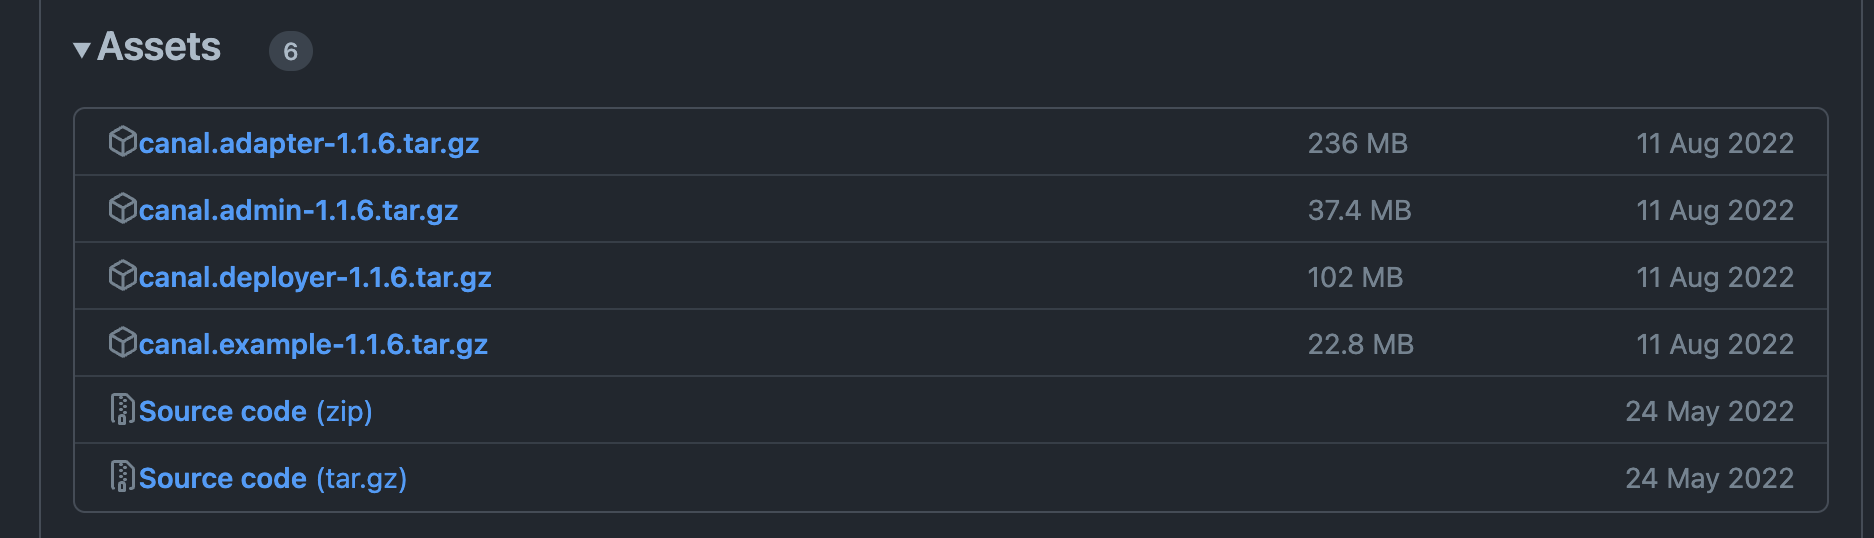The image size is (1874, 538).
Task: Click archive icon beside Source code (tar.gz)
Action: point(122,477)
